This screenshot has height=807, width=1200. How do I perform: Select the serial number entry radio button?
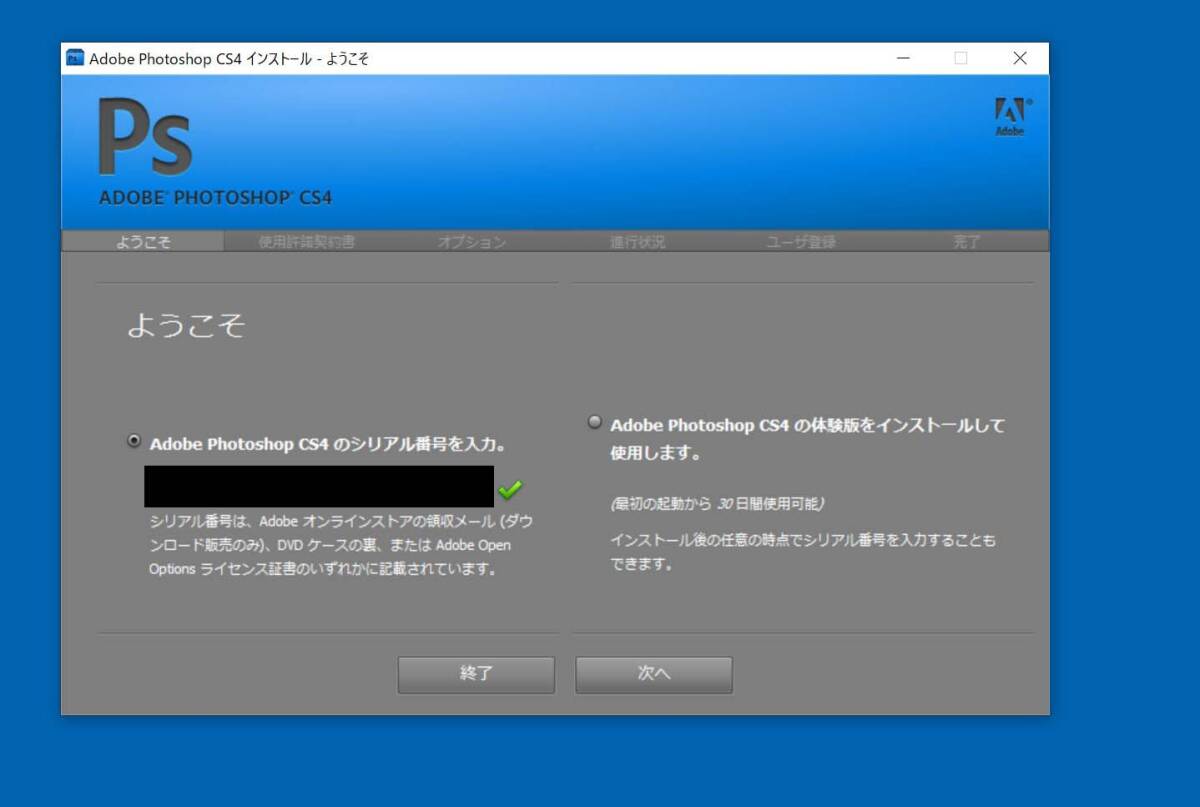pyautogui.click(x=134, y=441)
